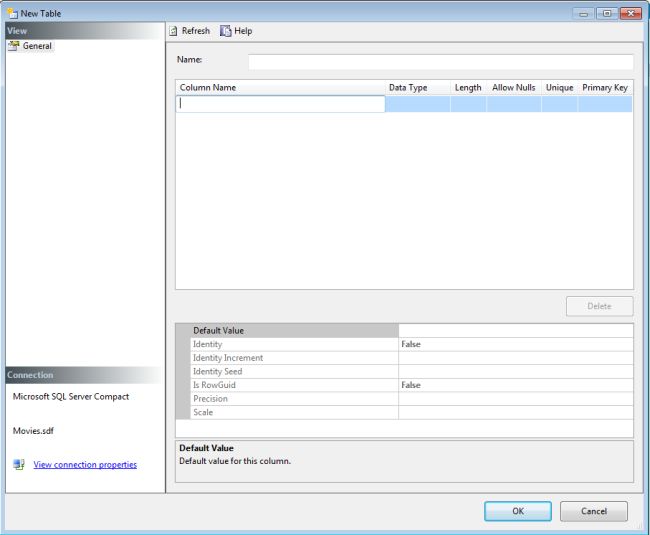
Task: Maximize the New Table window
Action: coord(606,14)
